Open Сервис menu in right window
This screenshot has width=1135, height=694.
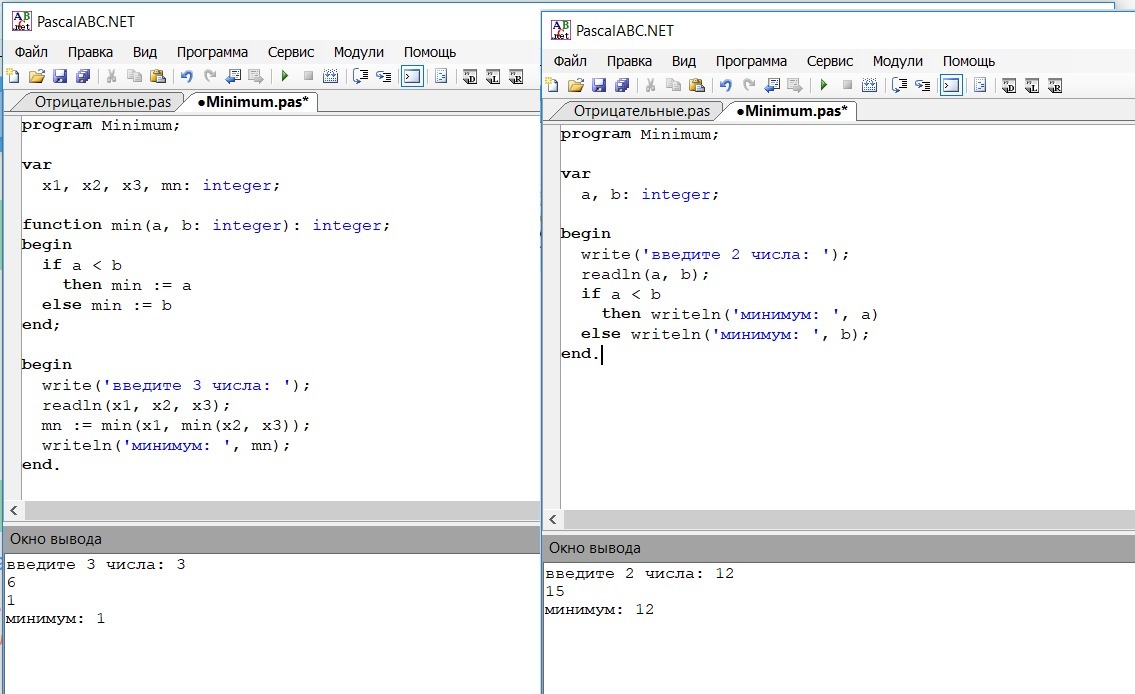point(830,62)
